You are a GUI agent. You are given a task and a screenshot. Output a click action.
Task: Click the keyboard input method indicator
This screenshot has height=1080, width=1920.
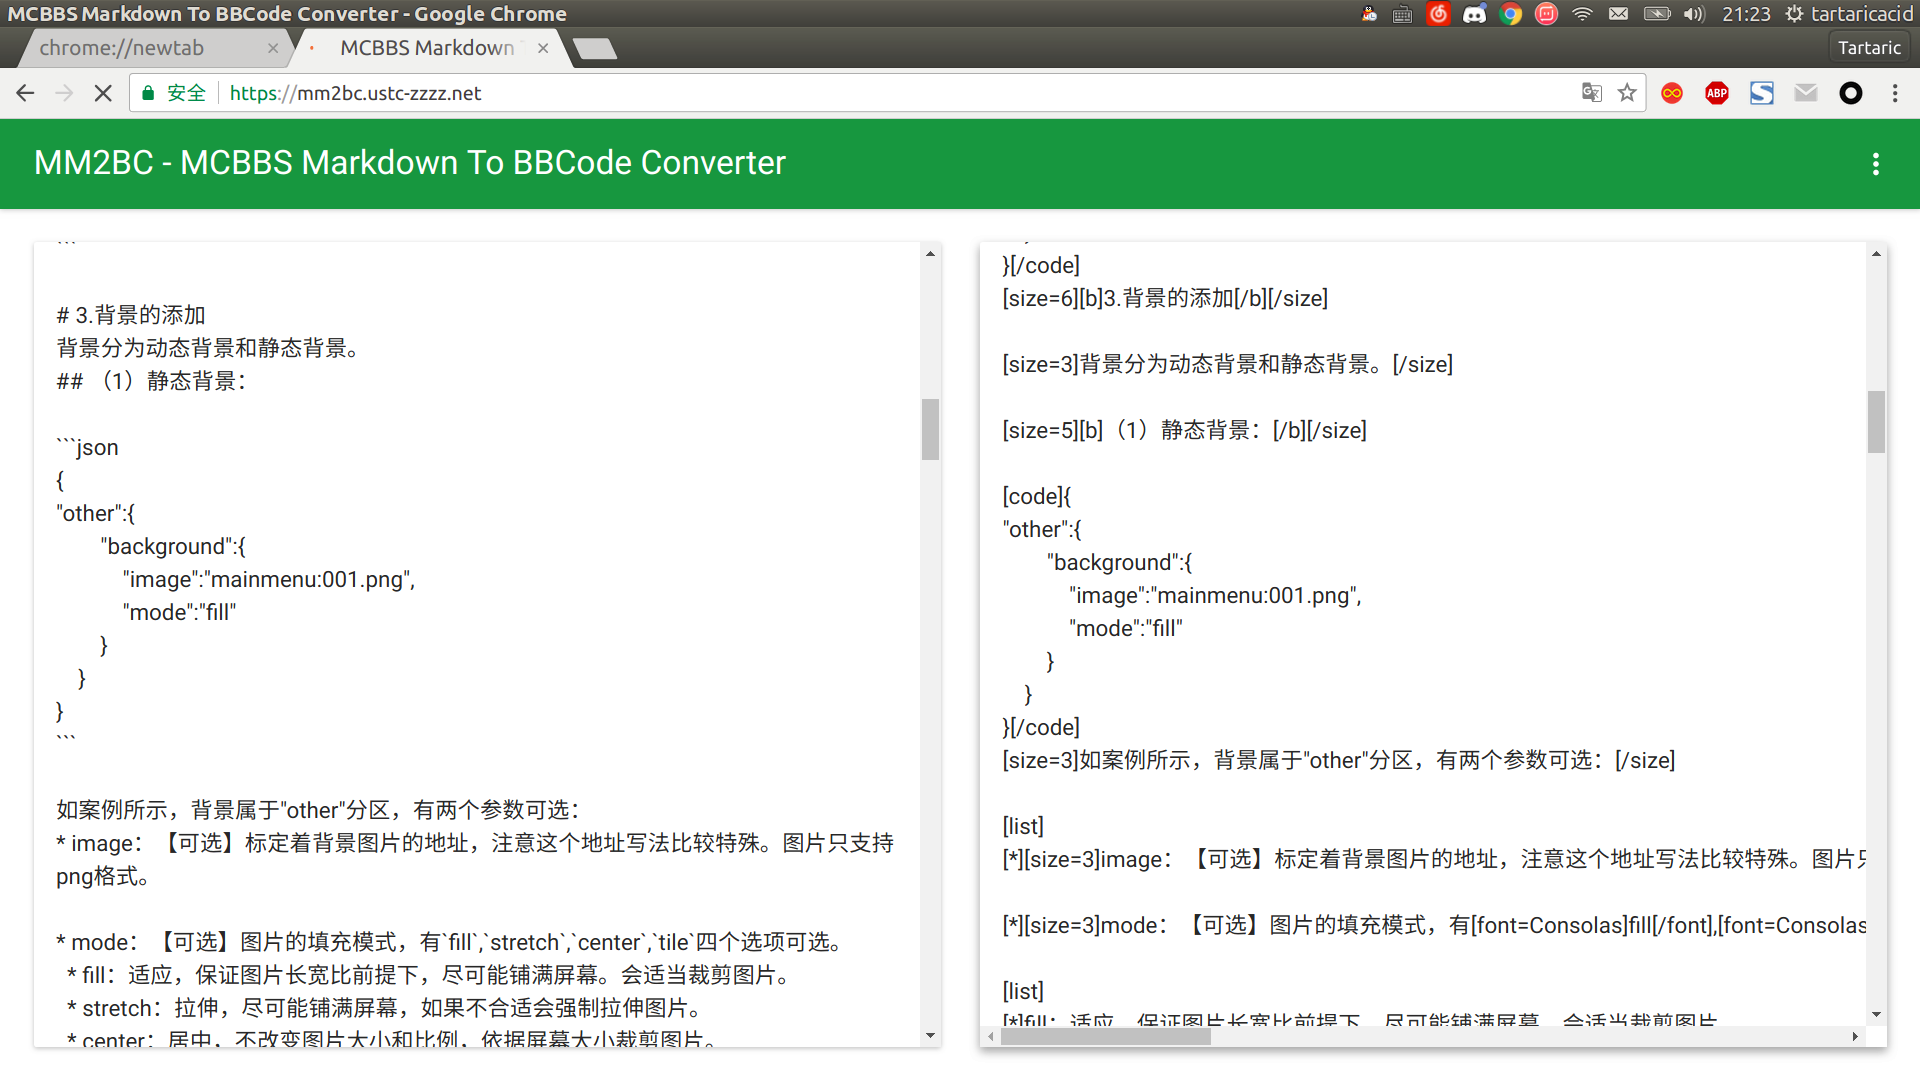[x=1402, y=14]
